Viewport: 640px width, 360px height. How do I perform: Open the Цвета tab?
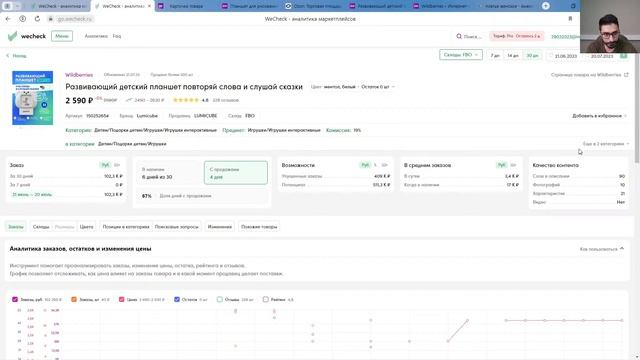87,227
